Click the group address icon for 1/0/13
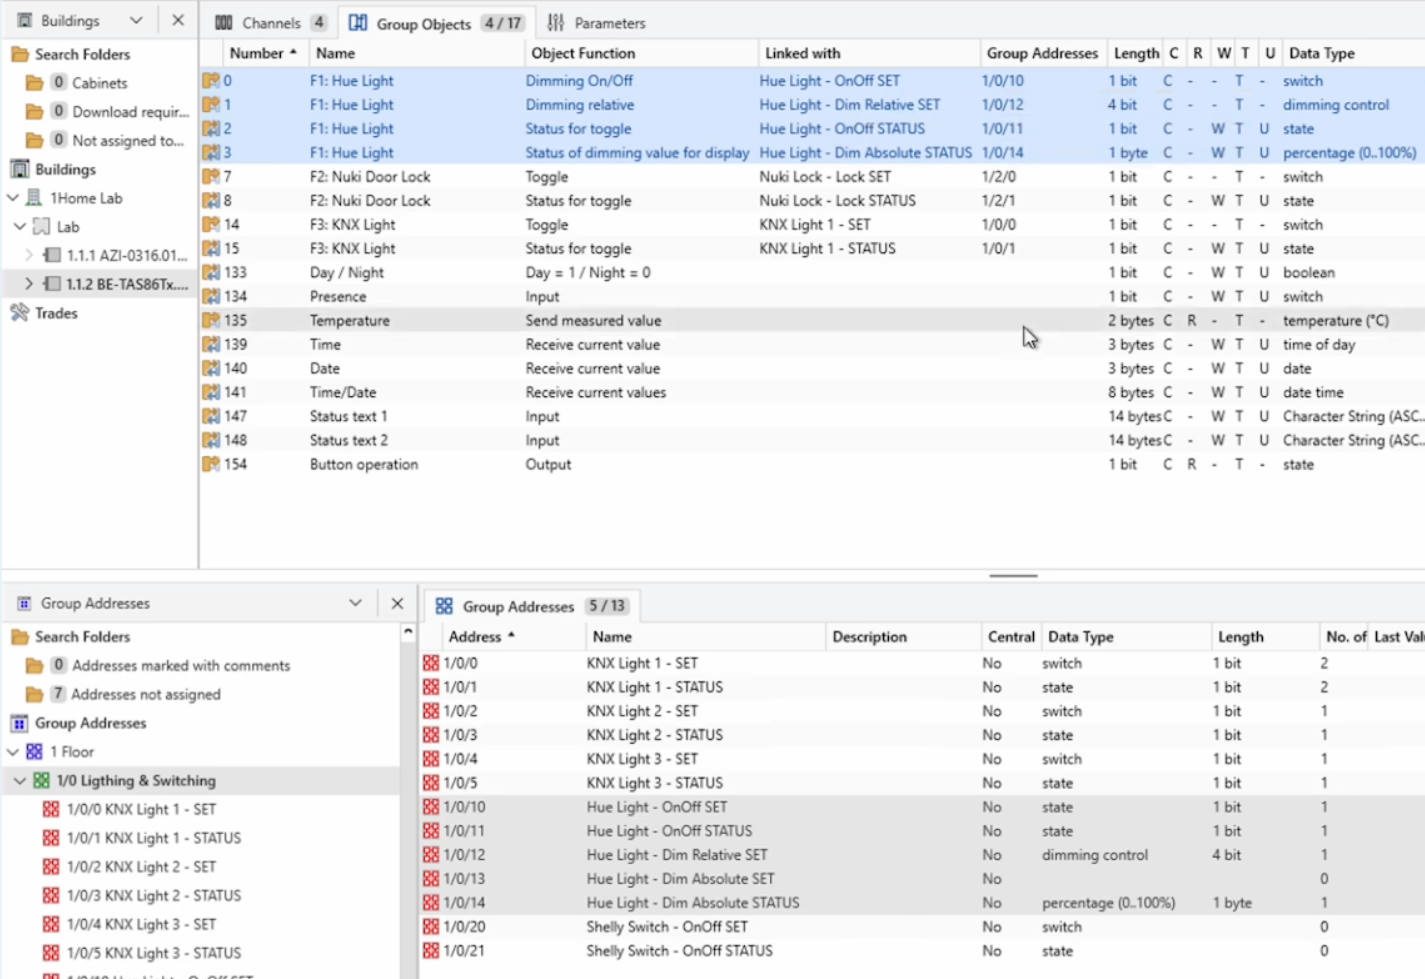The height and width of the screenshot is (979, 1425). 431,879
